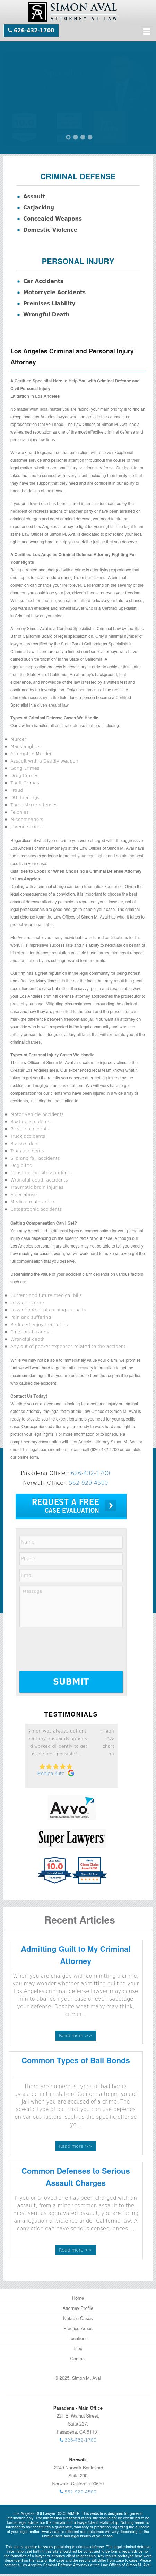
Task: Open the Motorcycle Accidents link
Action: 54,293
